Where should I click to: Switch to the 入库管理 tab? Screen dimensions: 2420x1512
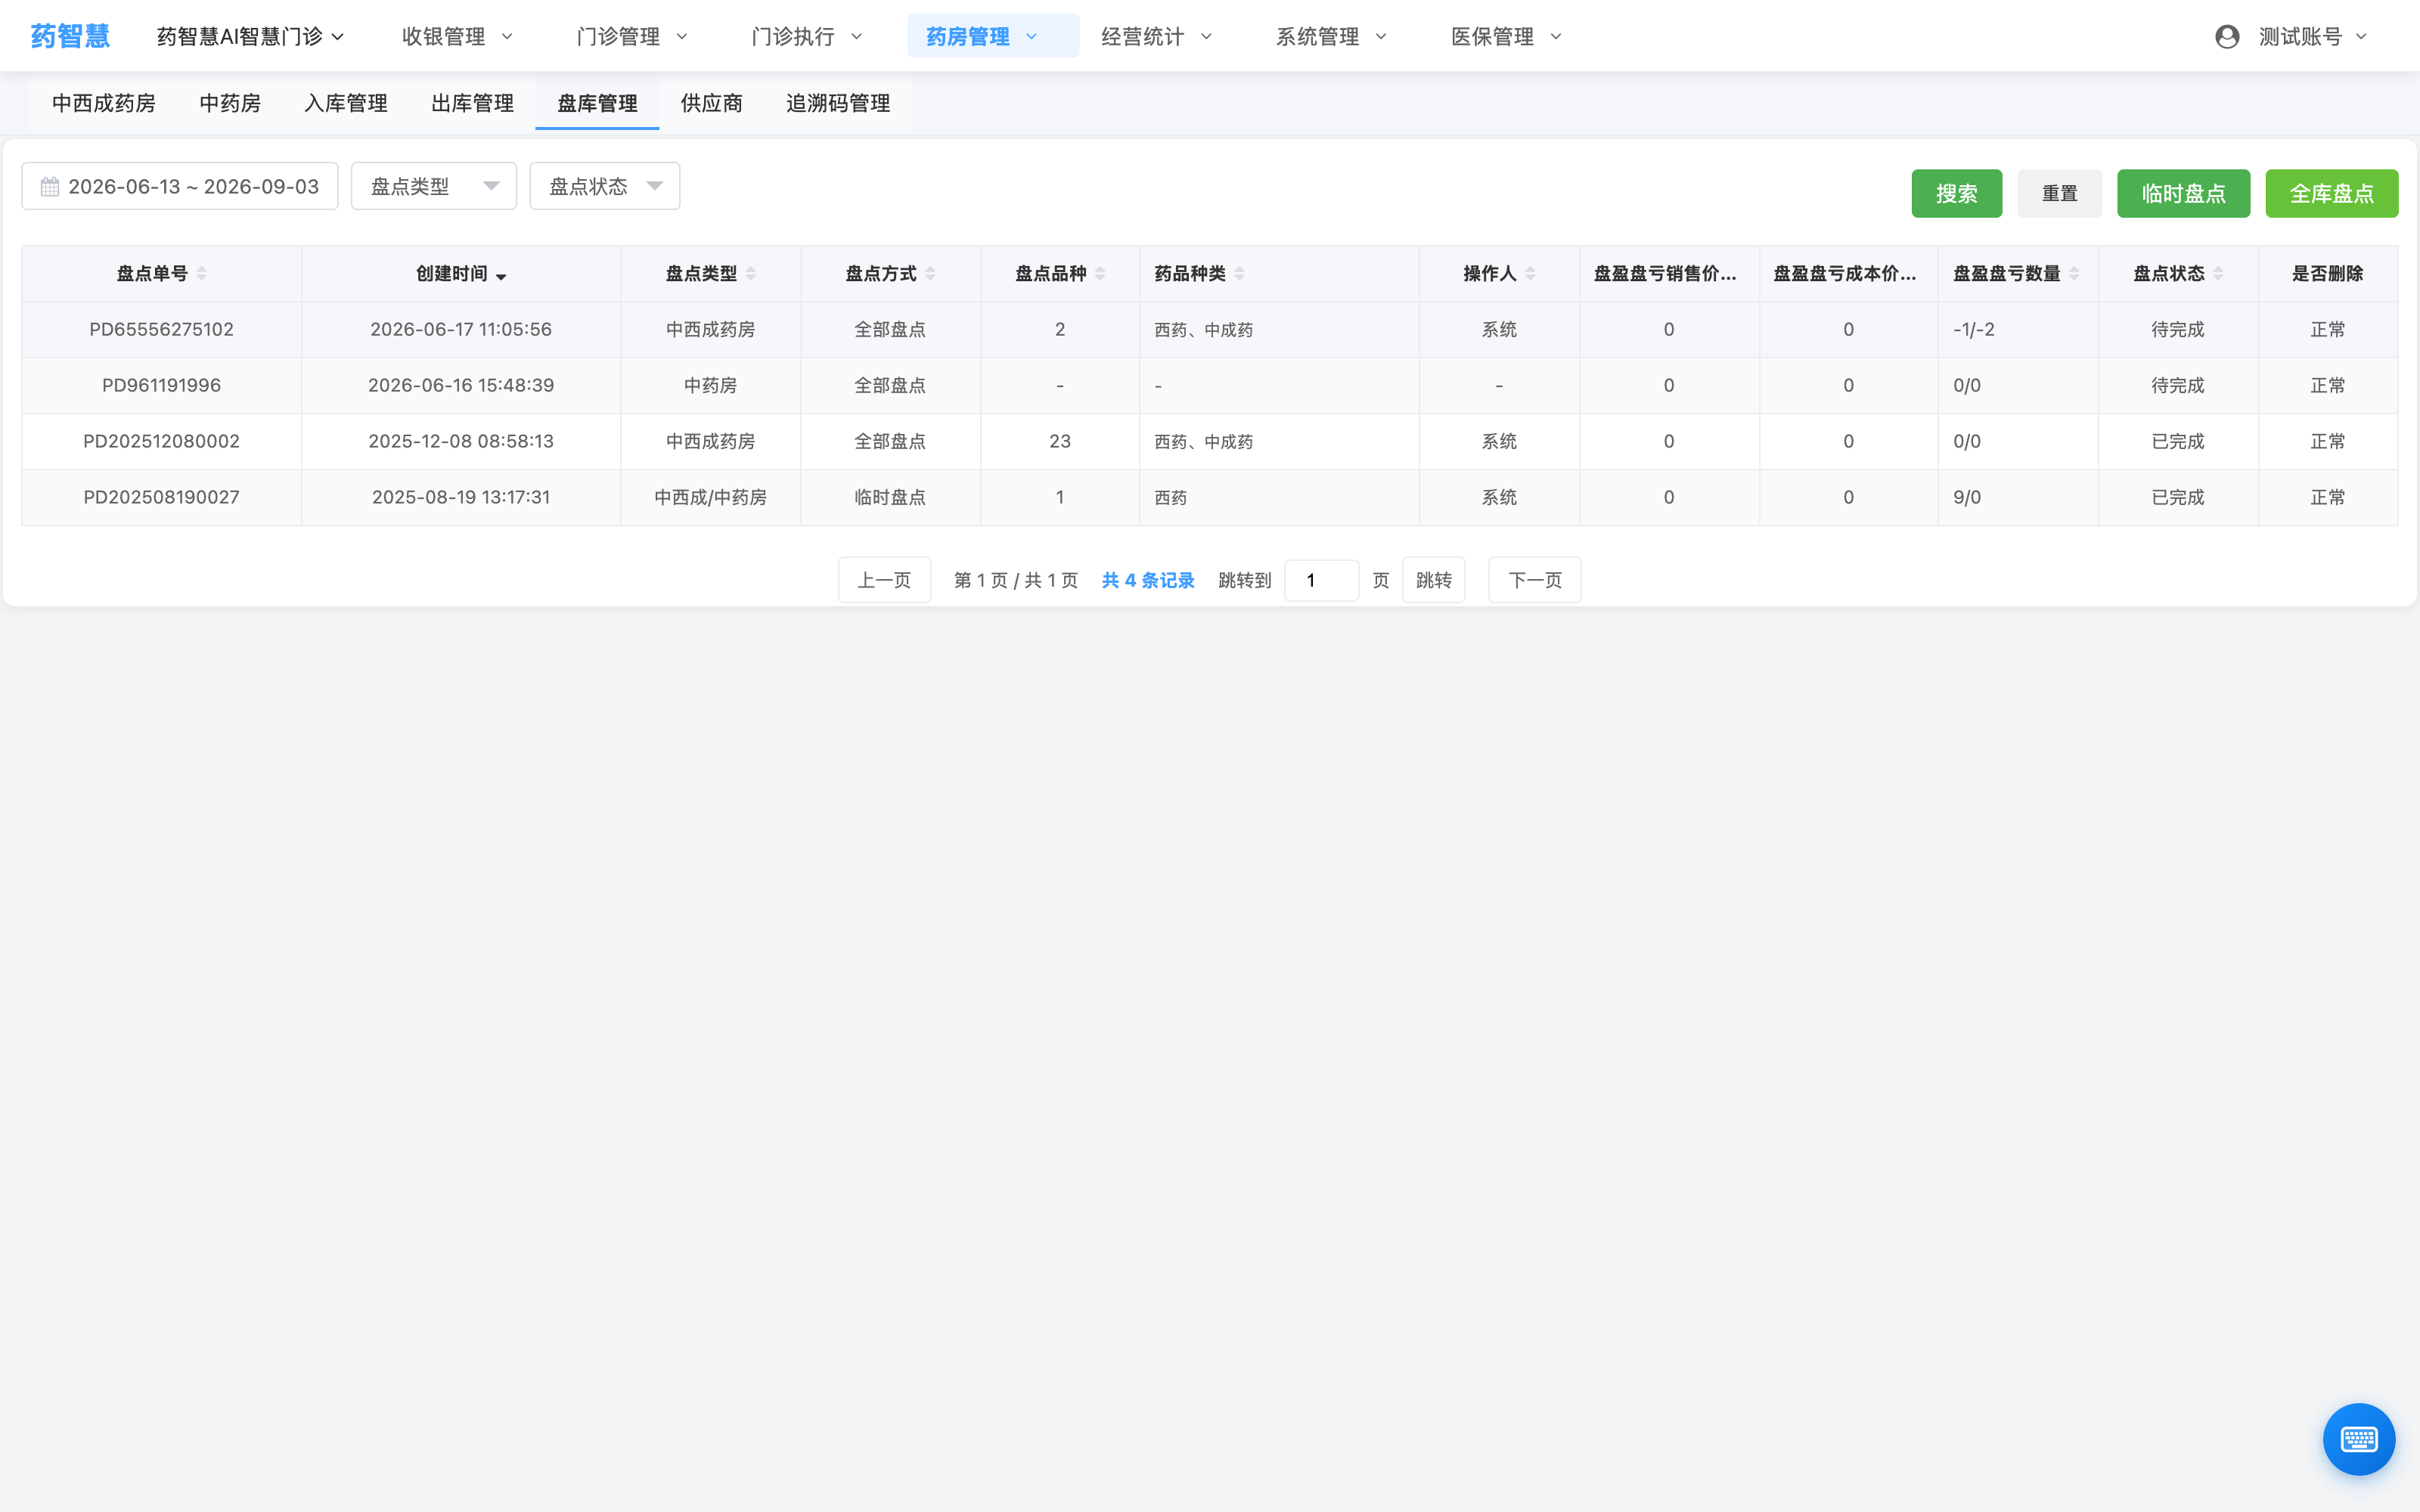(x=346, y=103)
